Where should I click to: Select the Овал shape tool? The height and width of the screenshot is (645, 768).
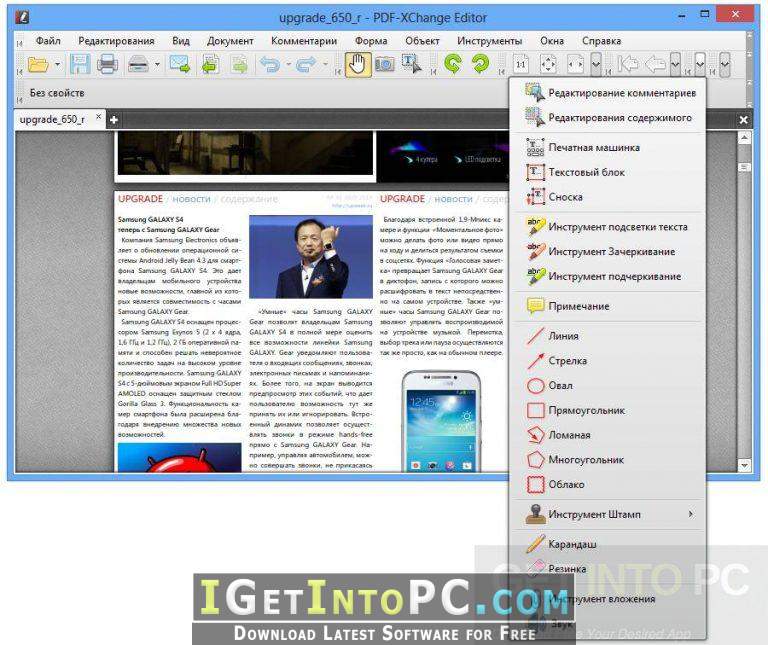pos(608,385)
